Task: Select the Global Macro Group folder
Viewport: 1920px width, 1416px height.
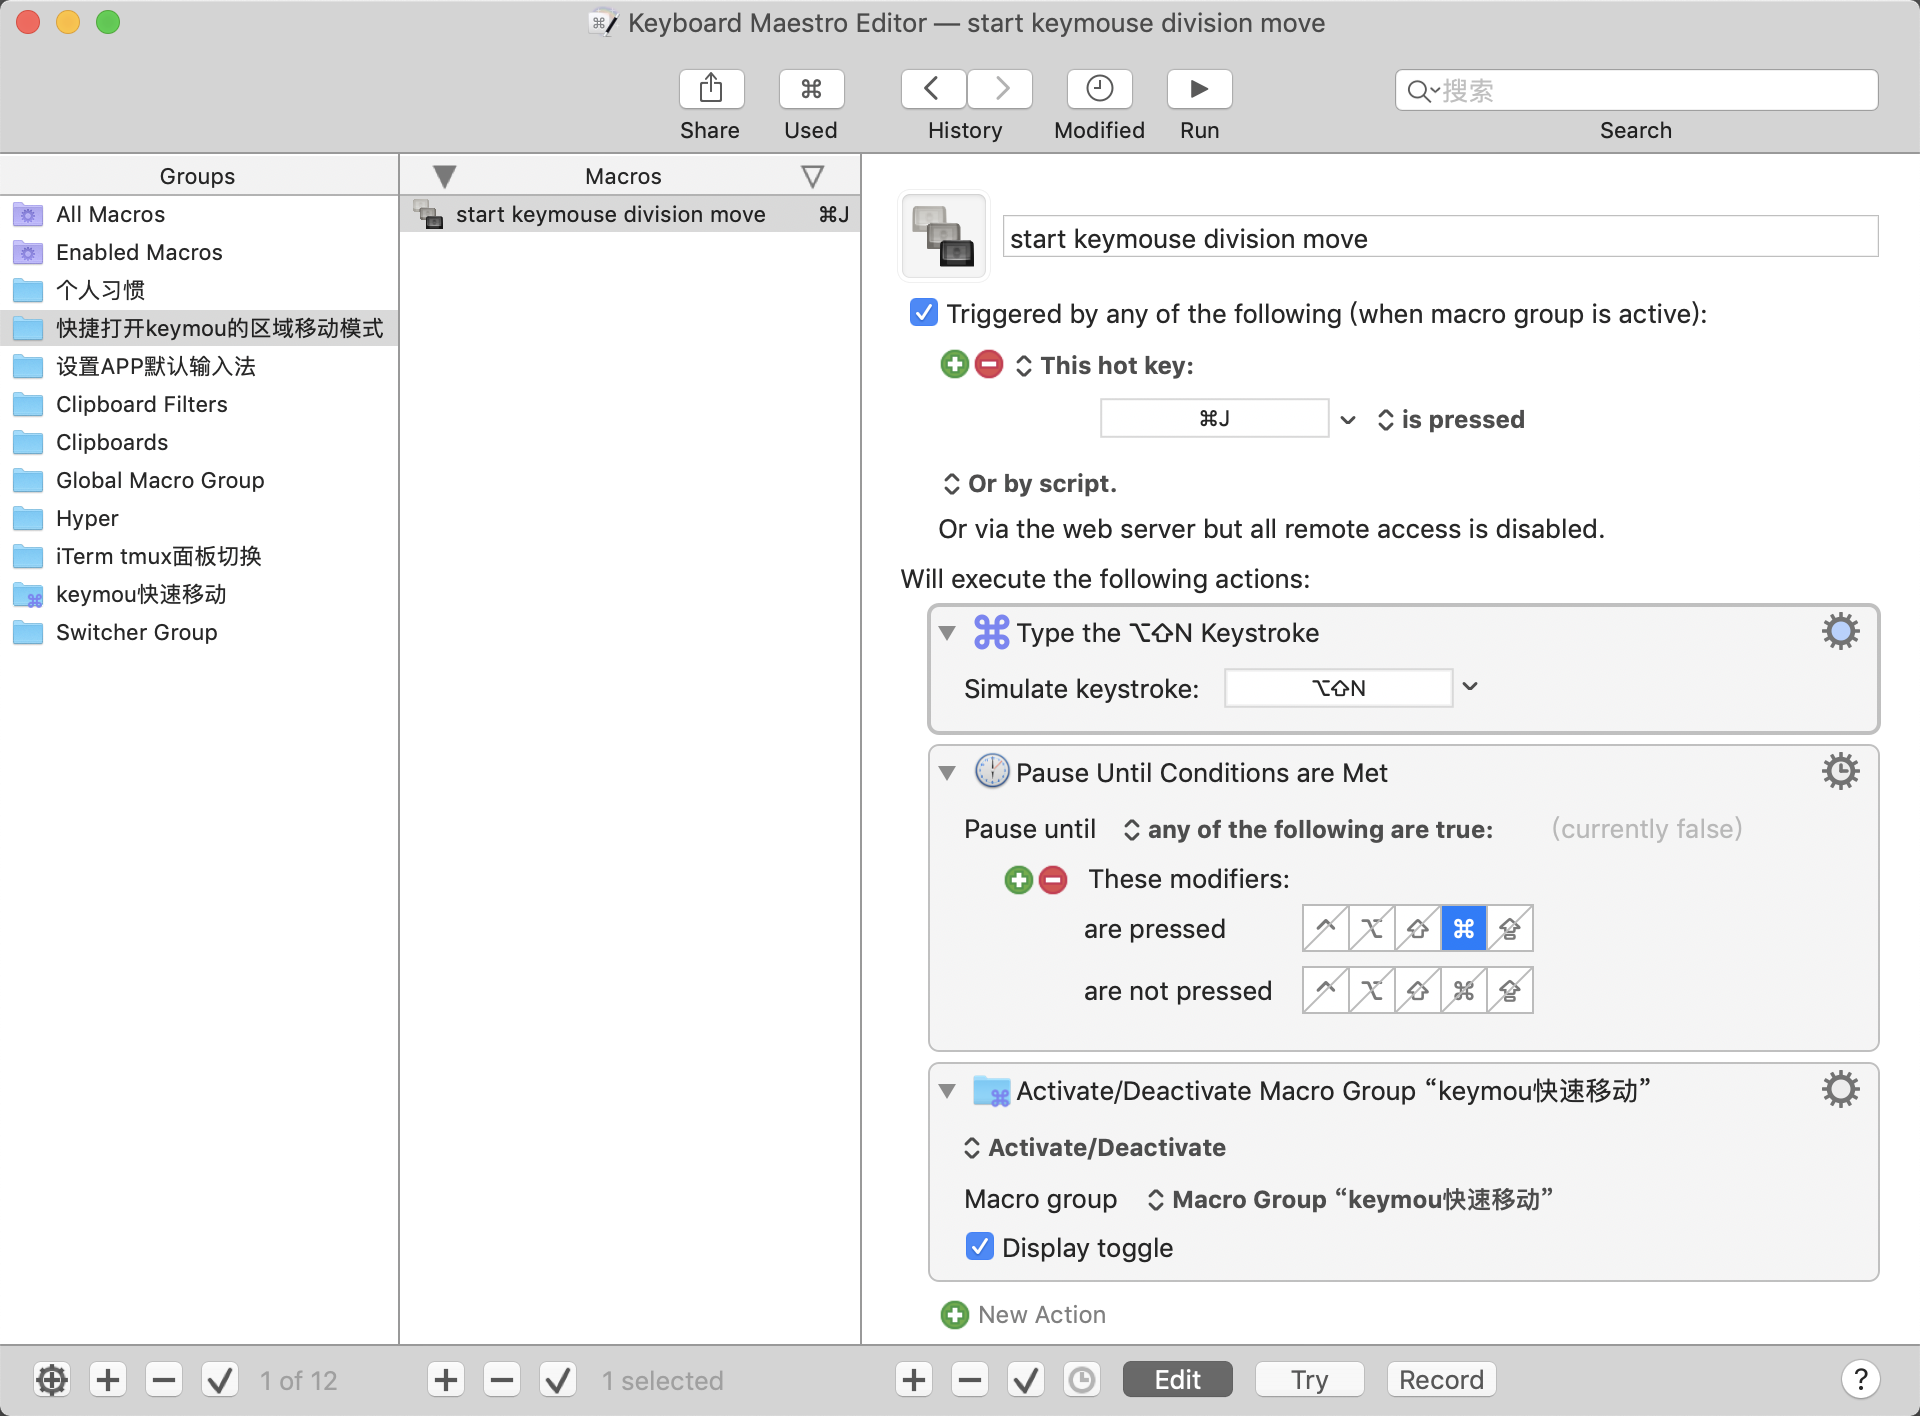Action: coord(160,480)
